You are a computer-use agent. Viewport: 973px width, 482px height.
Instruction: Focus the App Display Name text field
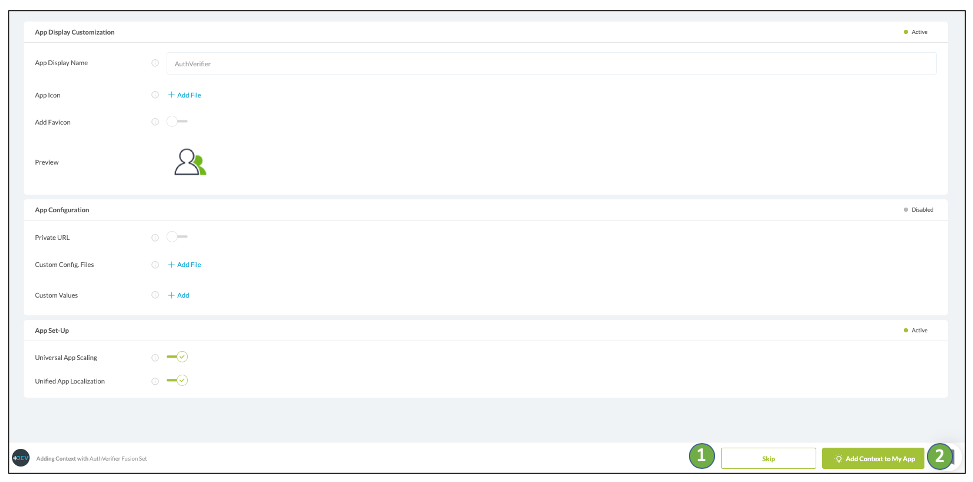[550, 63]
